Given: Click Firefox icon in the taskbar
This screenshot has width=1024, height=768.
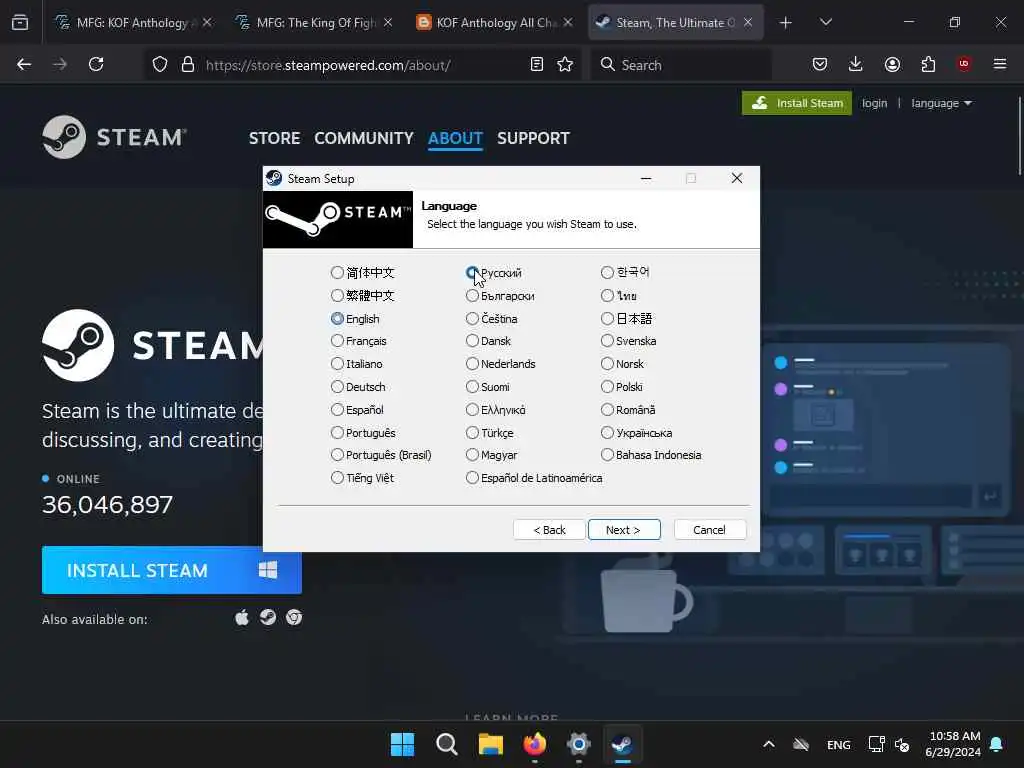Looking at the screenshot, I should tap(535, 744).
